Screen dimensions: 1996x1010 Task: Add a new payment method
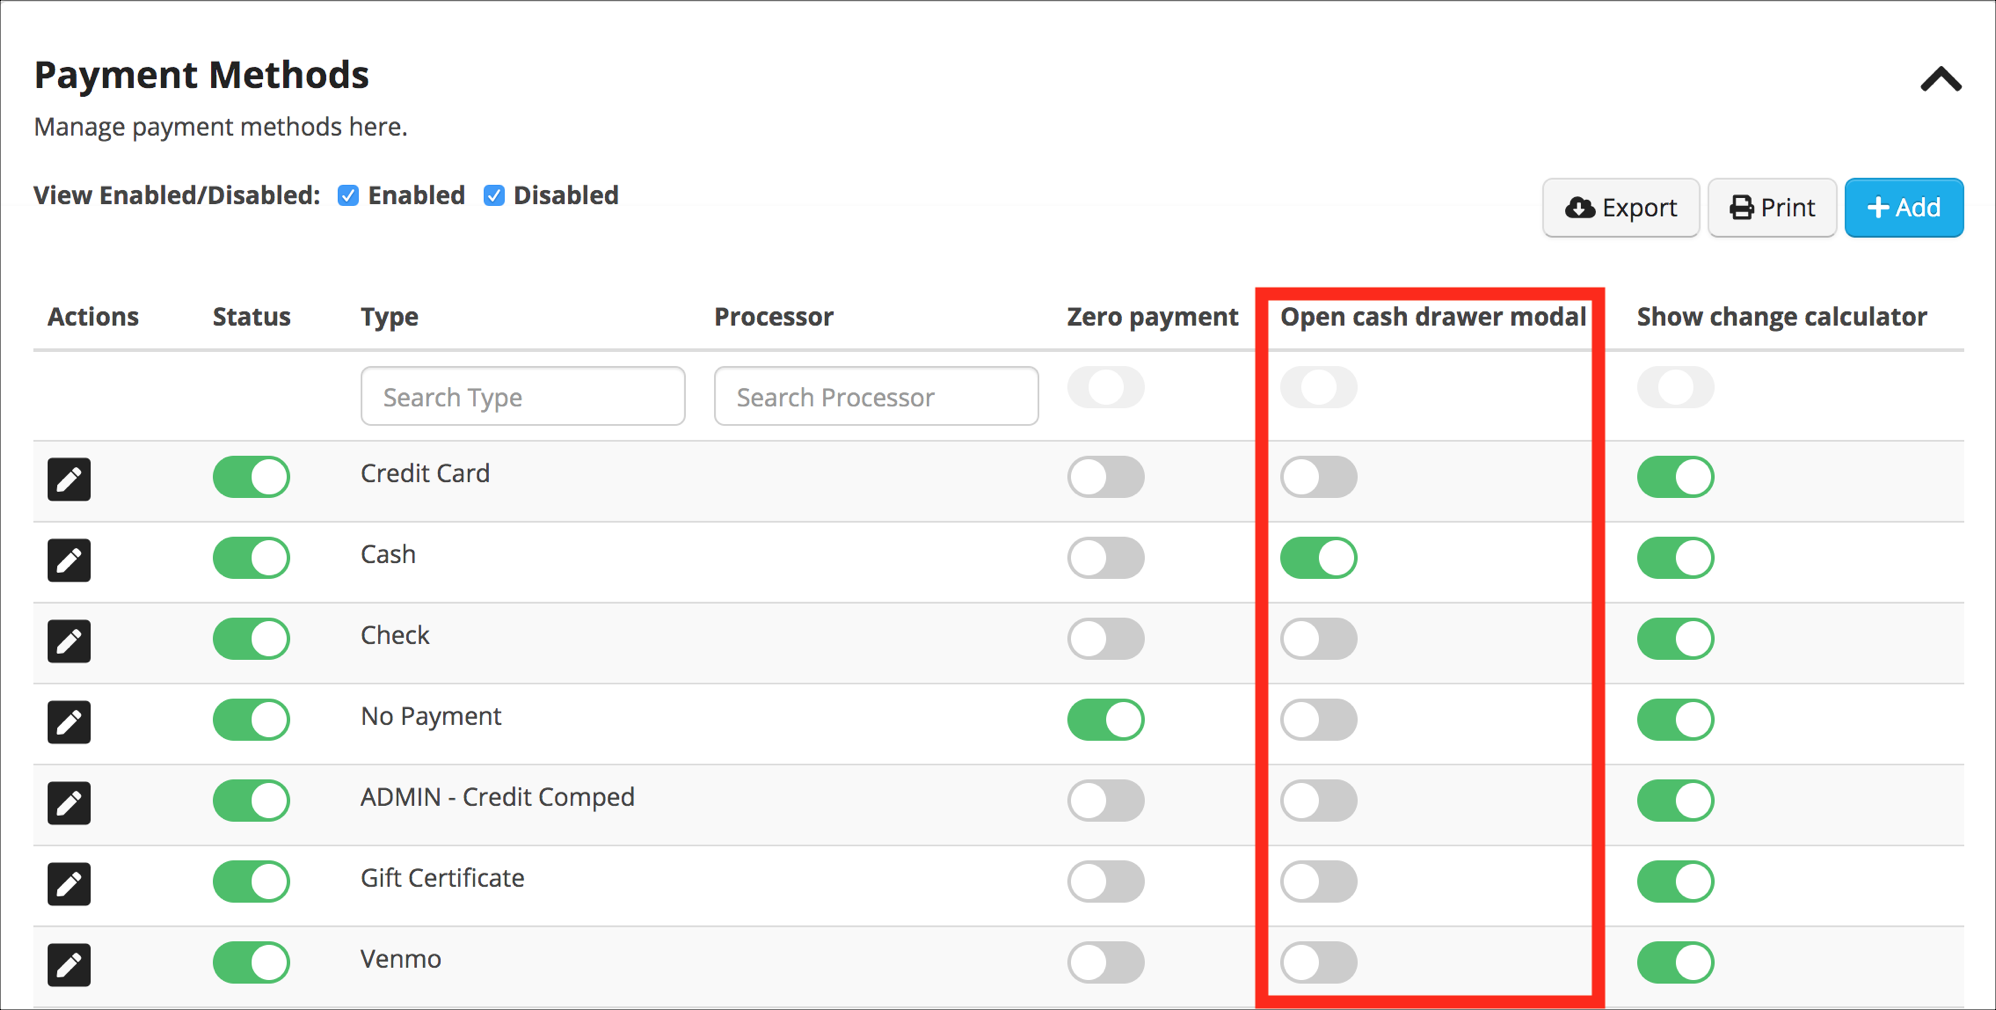1903,208
